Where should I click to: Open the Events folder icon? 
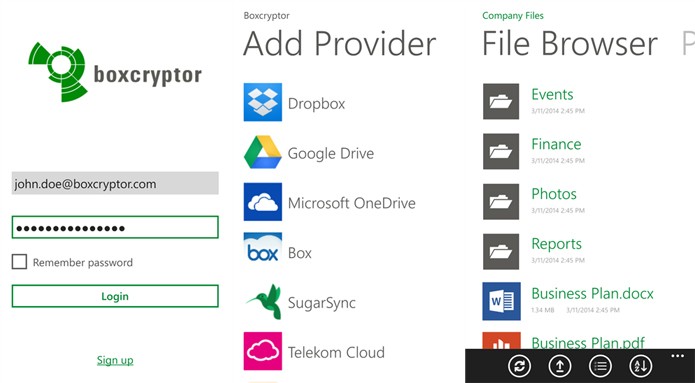(x=501, y=101)
